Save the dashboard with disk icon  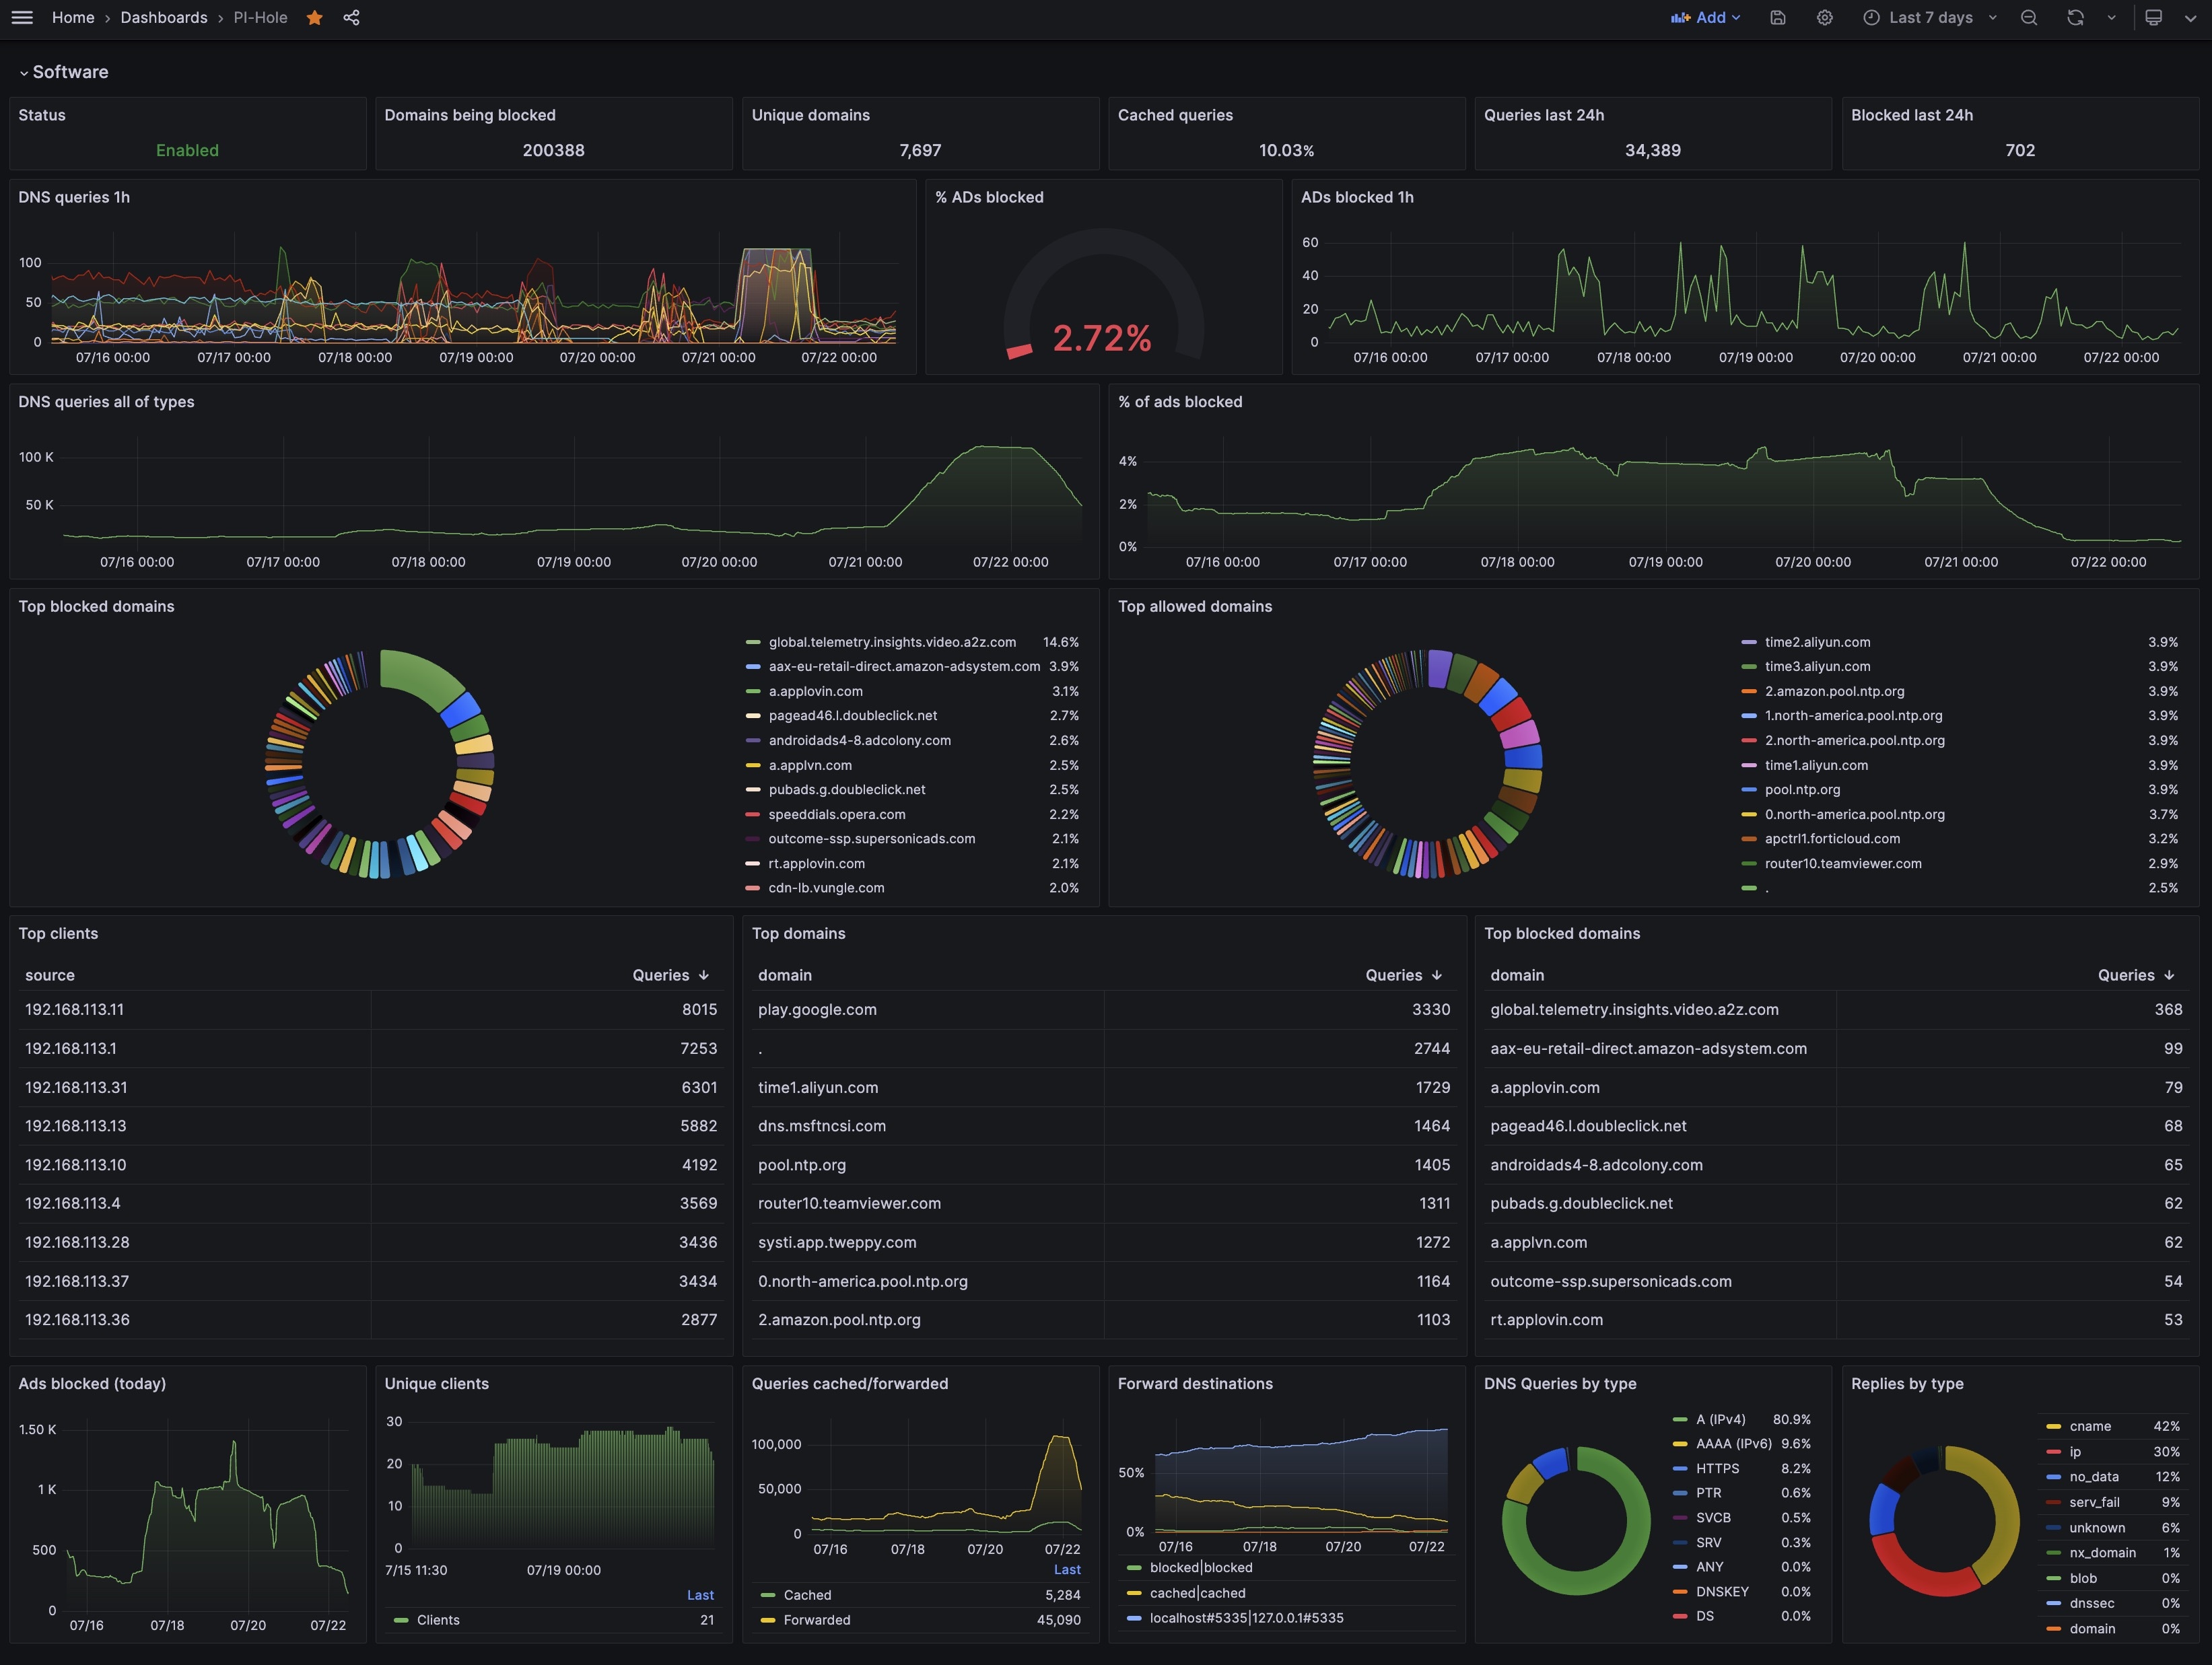pos(1777,17)
